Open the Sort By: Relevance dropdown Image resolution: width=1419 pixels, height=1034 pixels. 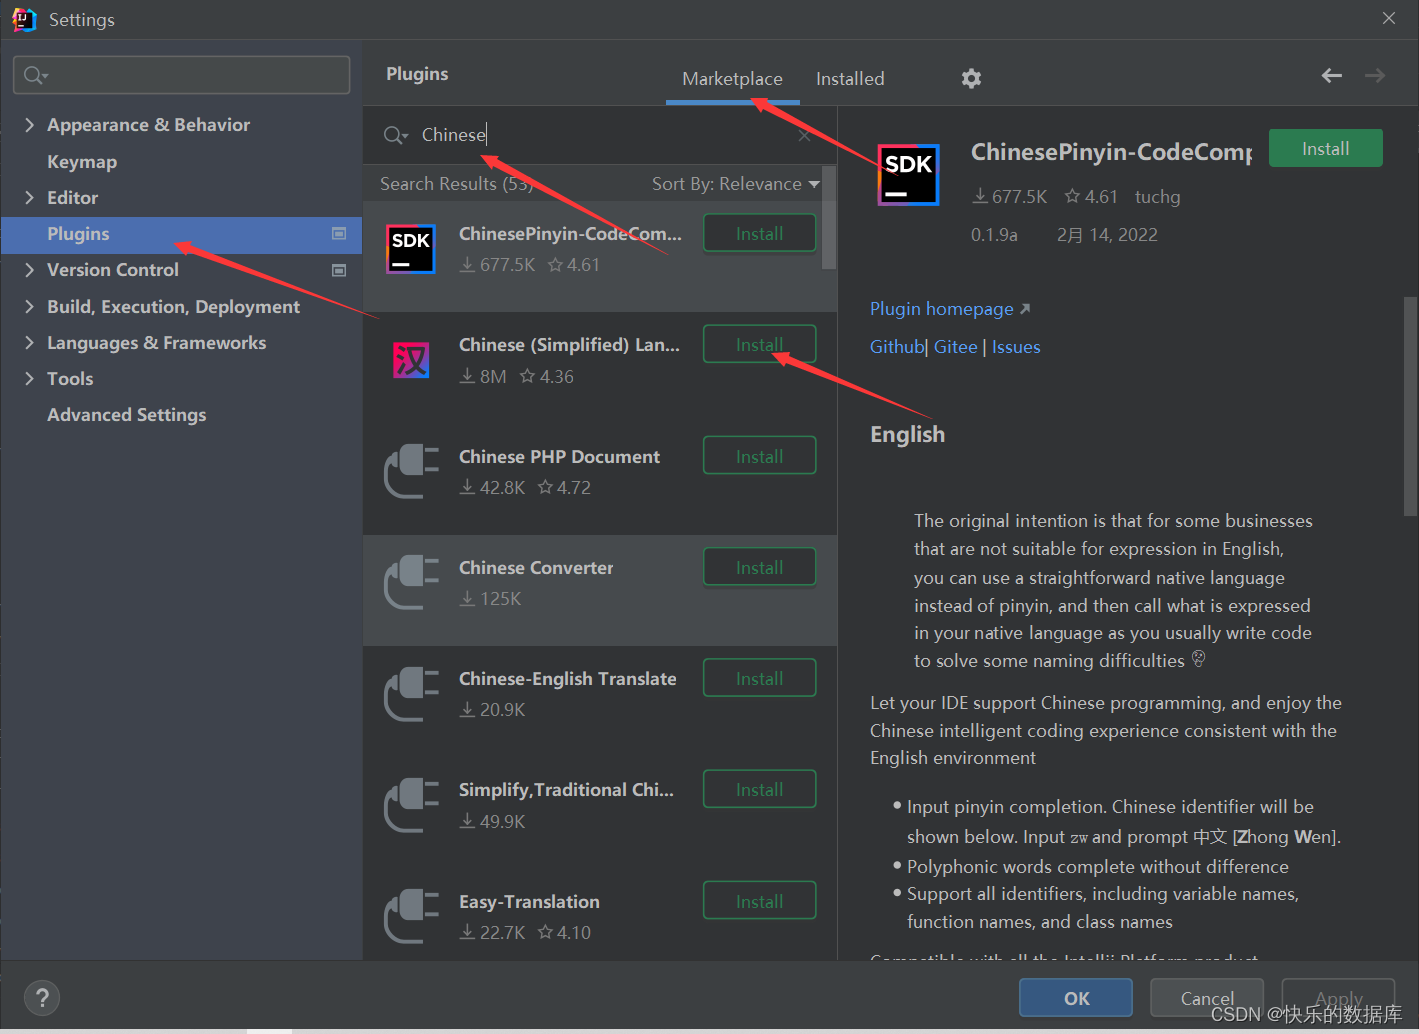coord(735,184)
